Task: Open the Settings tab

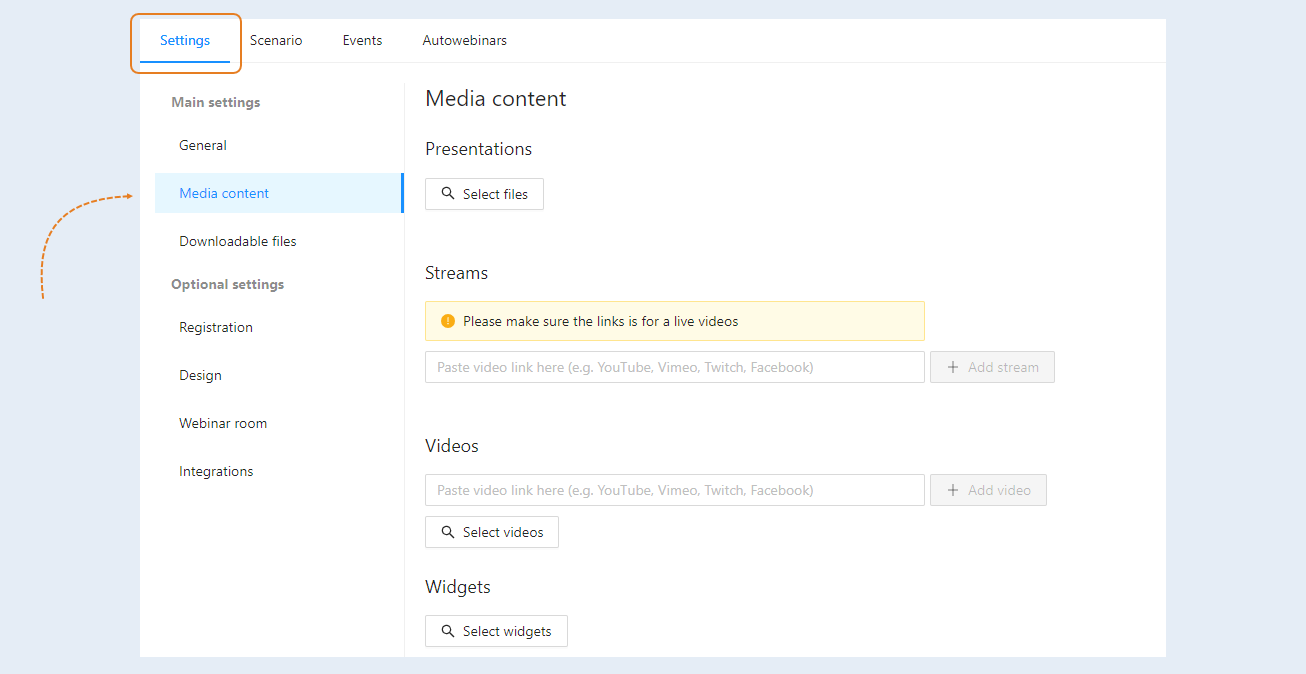Action: pyautogui.click(x=185, y=41)
